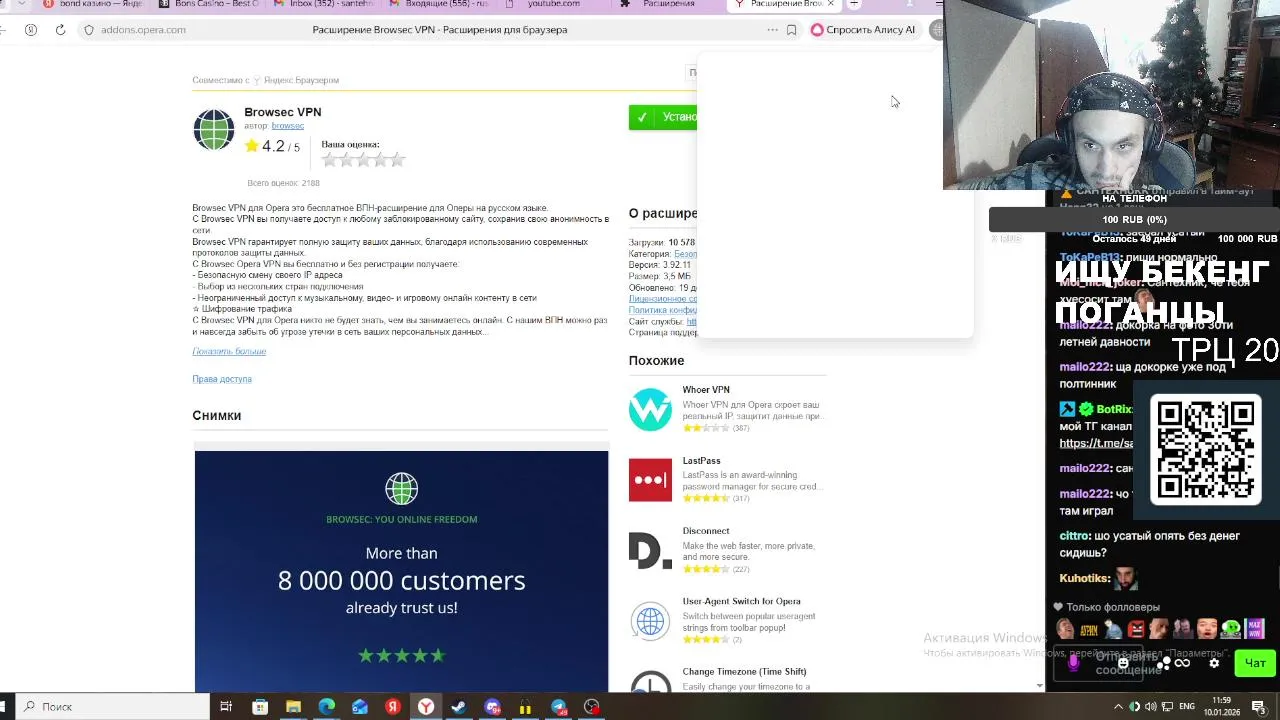Show hidden system tray icons
The image size is (1280, 720).
click(1117, 707)
